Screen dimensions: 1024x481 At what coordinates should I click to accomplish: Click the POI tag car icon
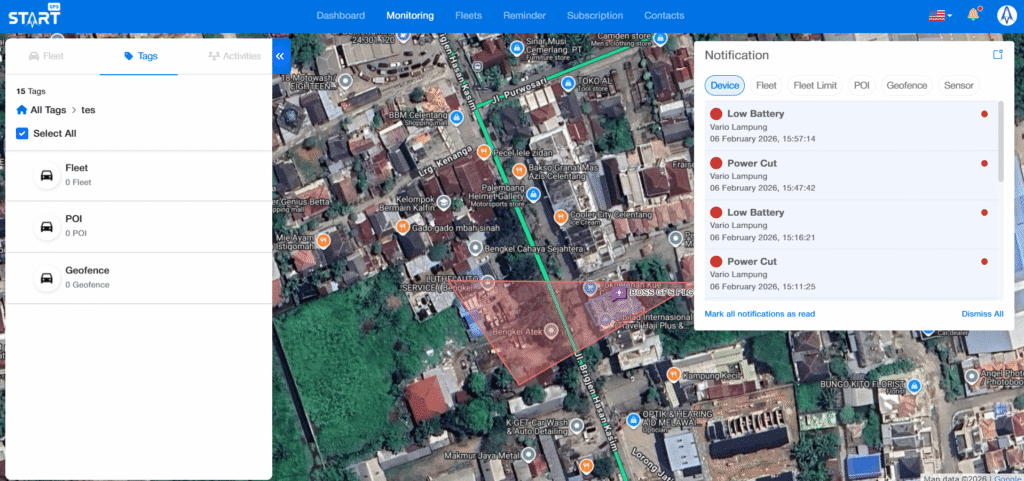(x=46, y=227)
